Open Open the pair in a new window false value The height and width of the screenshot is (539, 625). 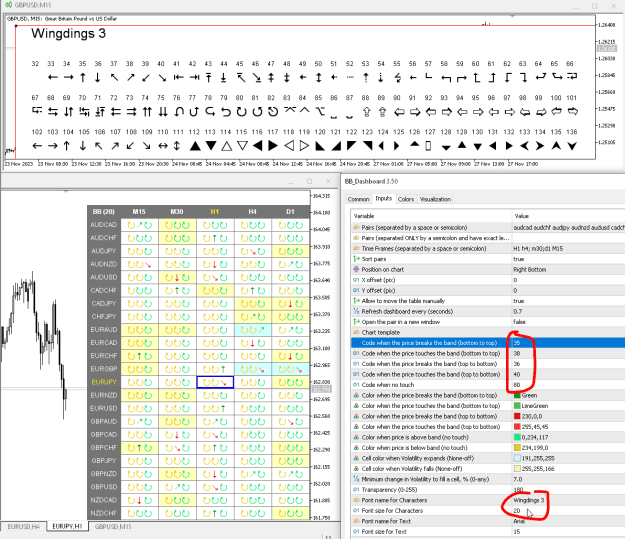tap(568, 322)
